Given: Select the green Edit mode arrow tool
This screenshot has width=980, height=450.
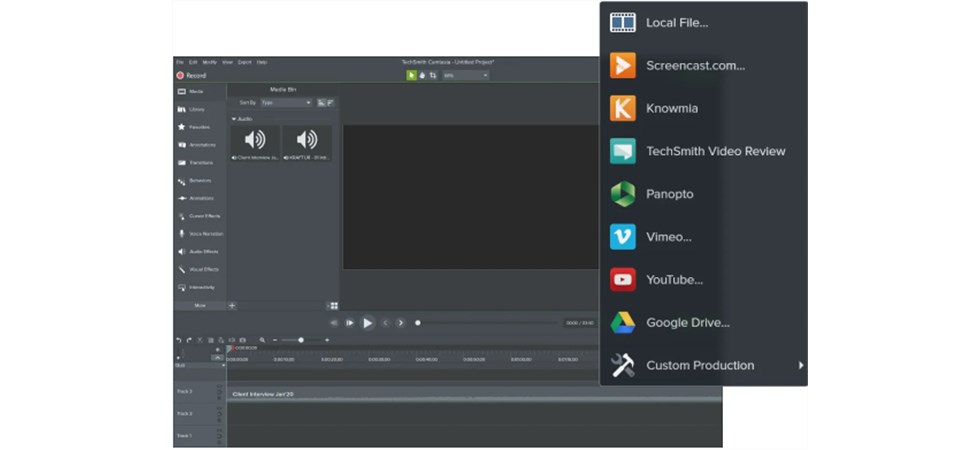Looking at the screenshot, I should (x=411, y=75).
